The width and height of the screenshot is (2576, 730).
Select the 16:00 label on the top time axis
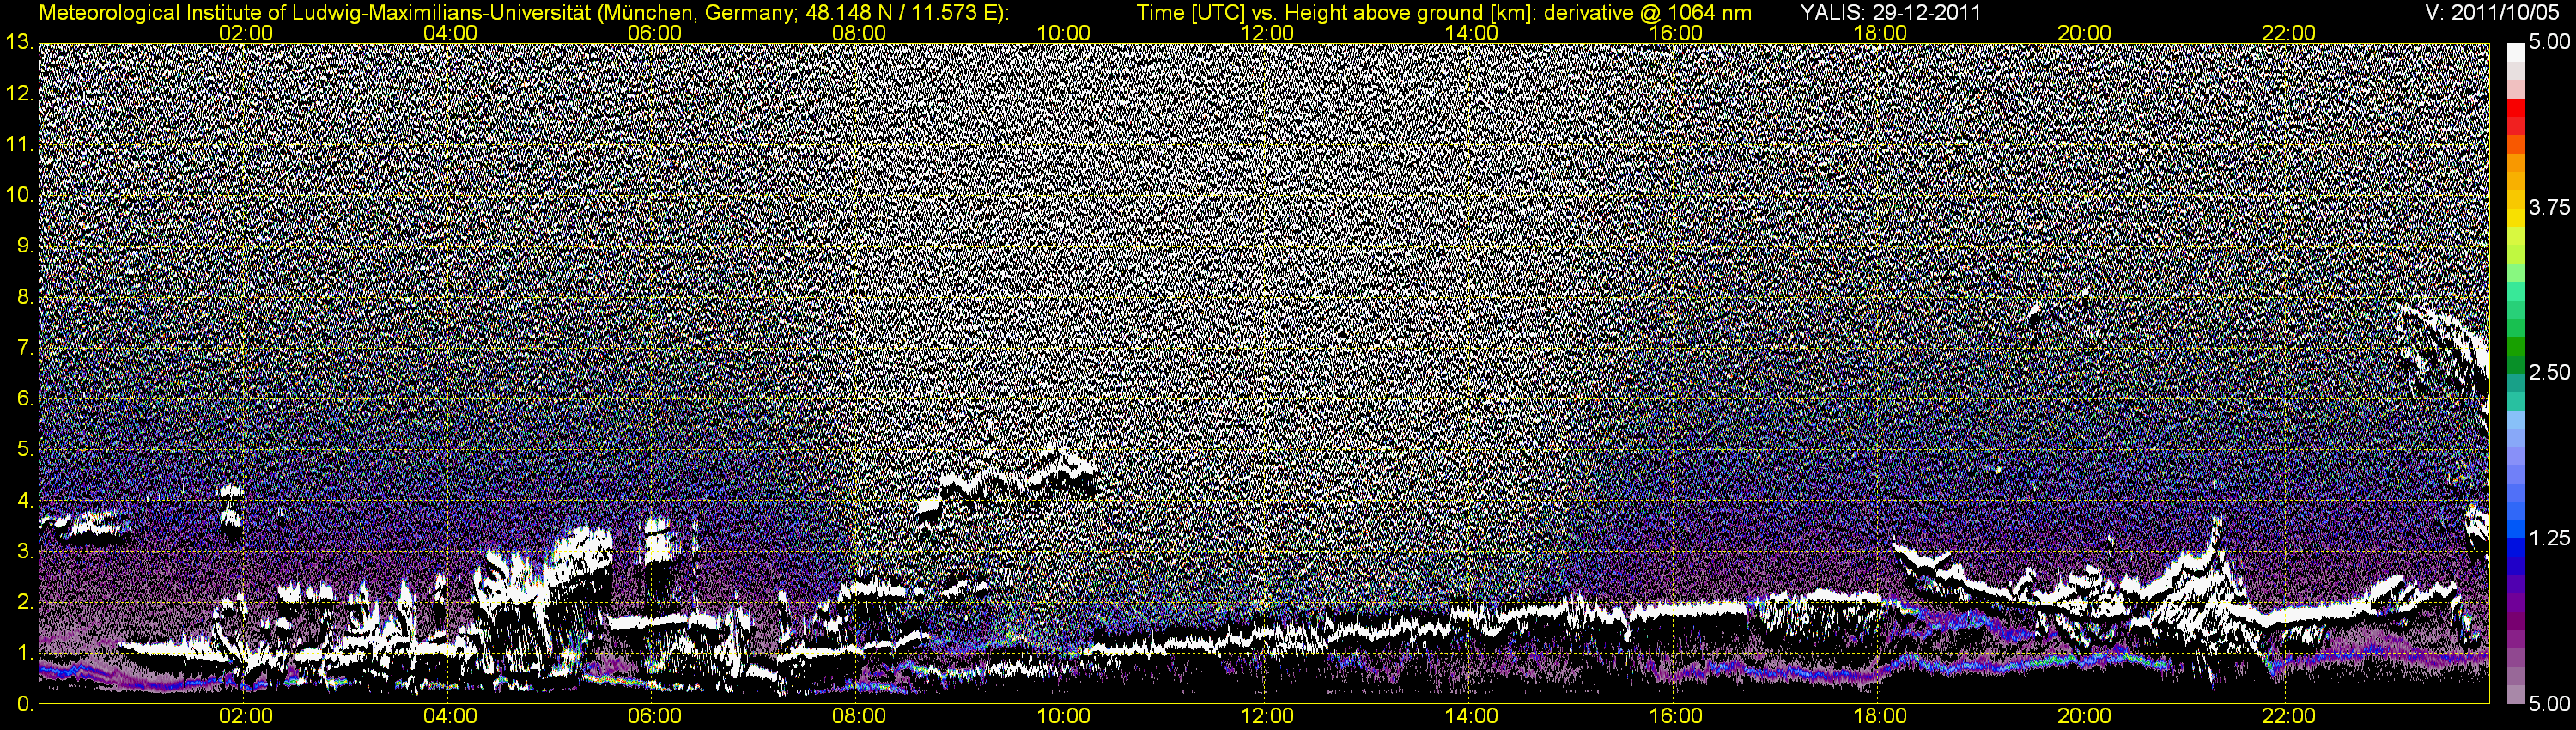pyautogui.click(x=1676, y=33)
